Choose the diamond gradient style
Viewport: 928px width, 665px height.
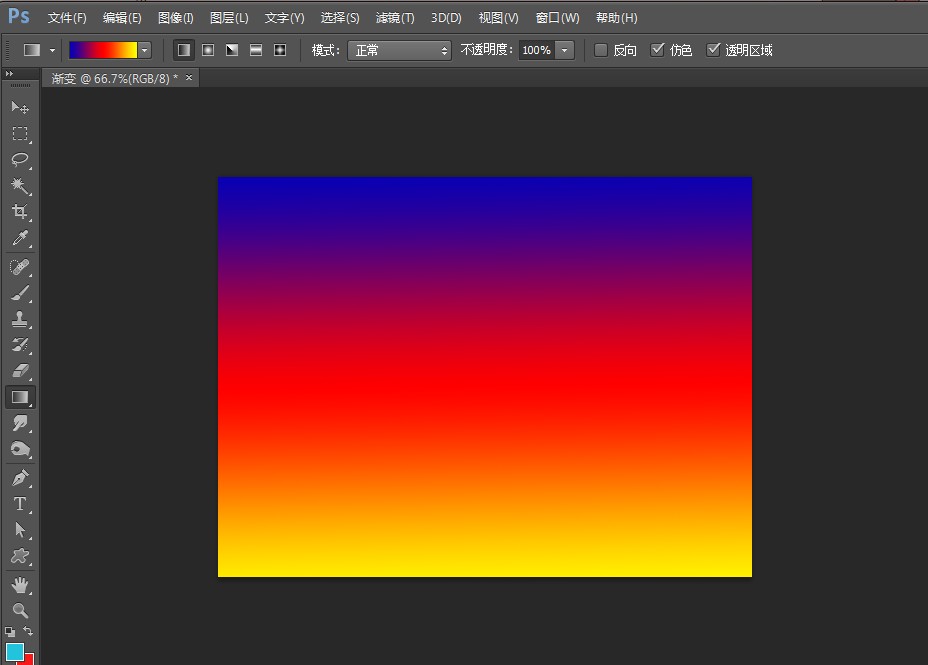[280, 50]
